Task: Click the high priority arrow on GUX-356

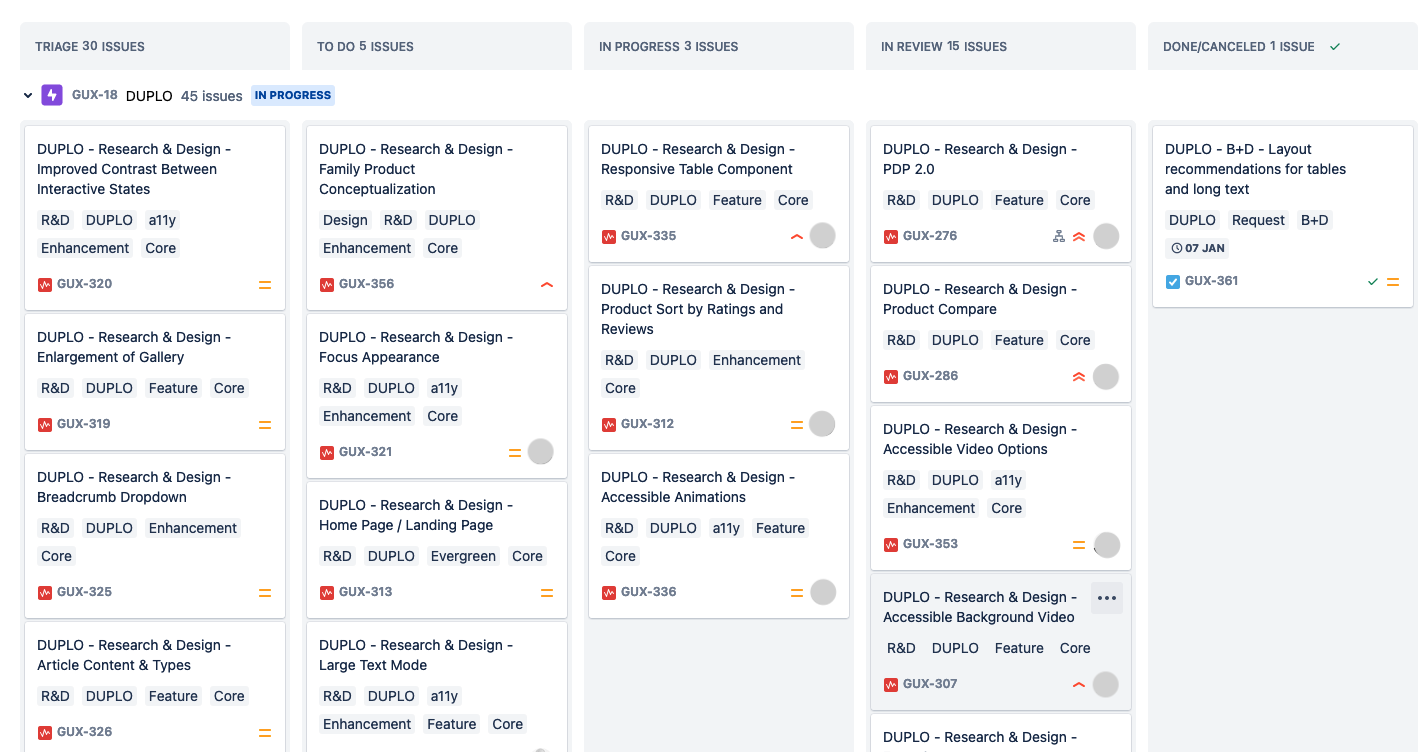Action: click(x=547, y=285)
